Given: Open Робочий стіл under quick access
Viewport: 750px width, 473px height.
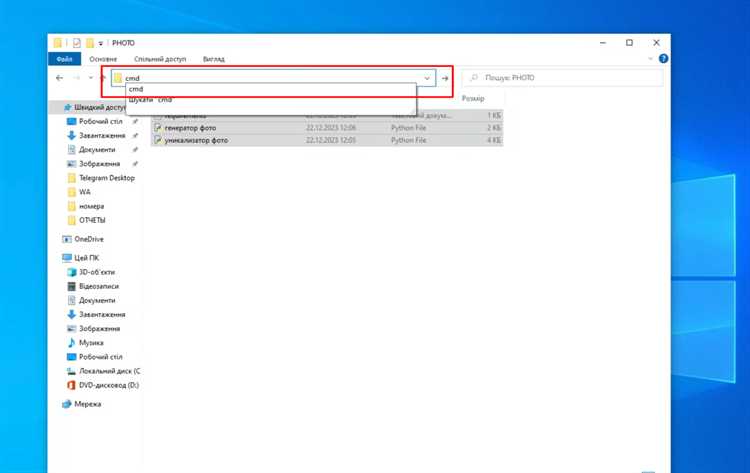Looking at the screenshot, I should (100, 121).
